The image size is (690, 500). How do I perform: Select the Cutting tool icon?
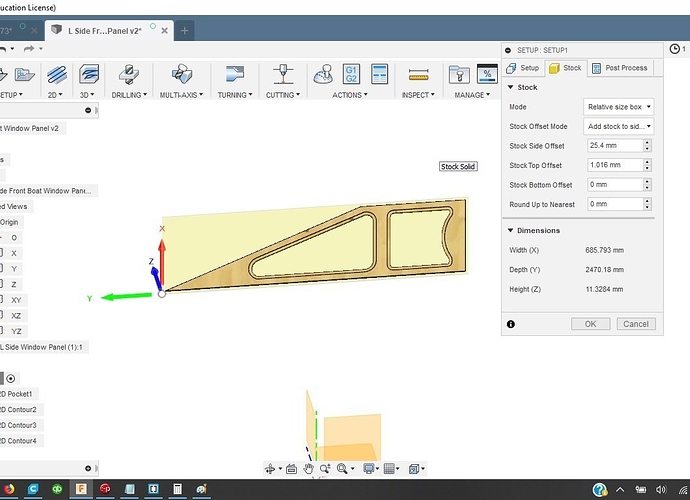point(283,74)
